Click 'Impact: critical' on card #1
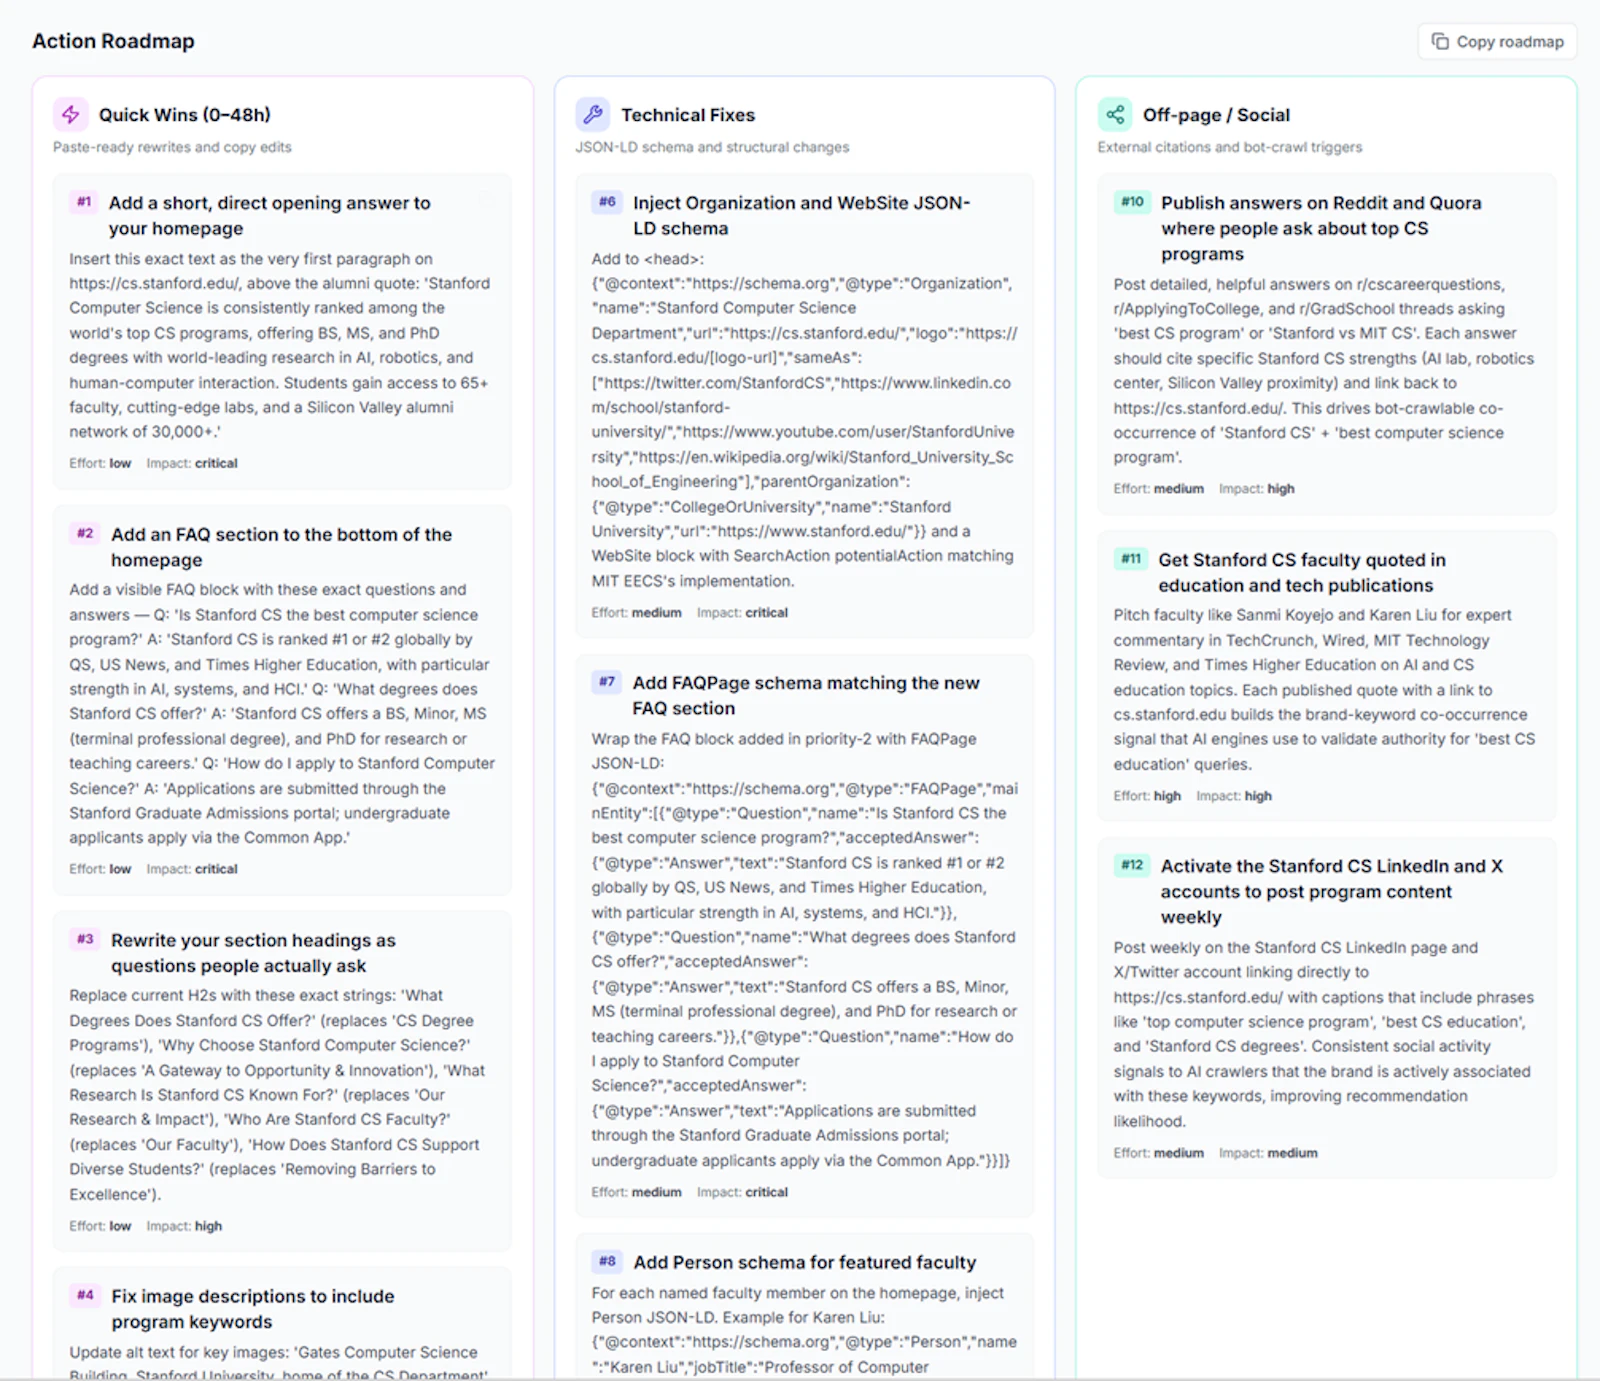The image size is (1600, 1381). [192, 463]
